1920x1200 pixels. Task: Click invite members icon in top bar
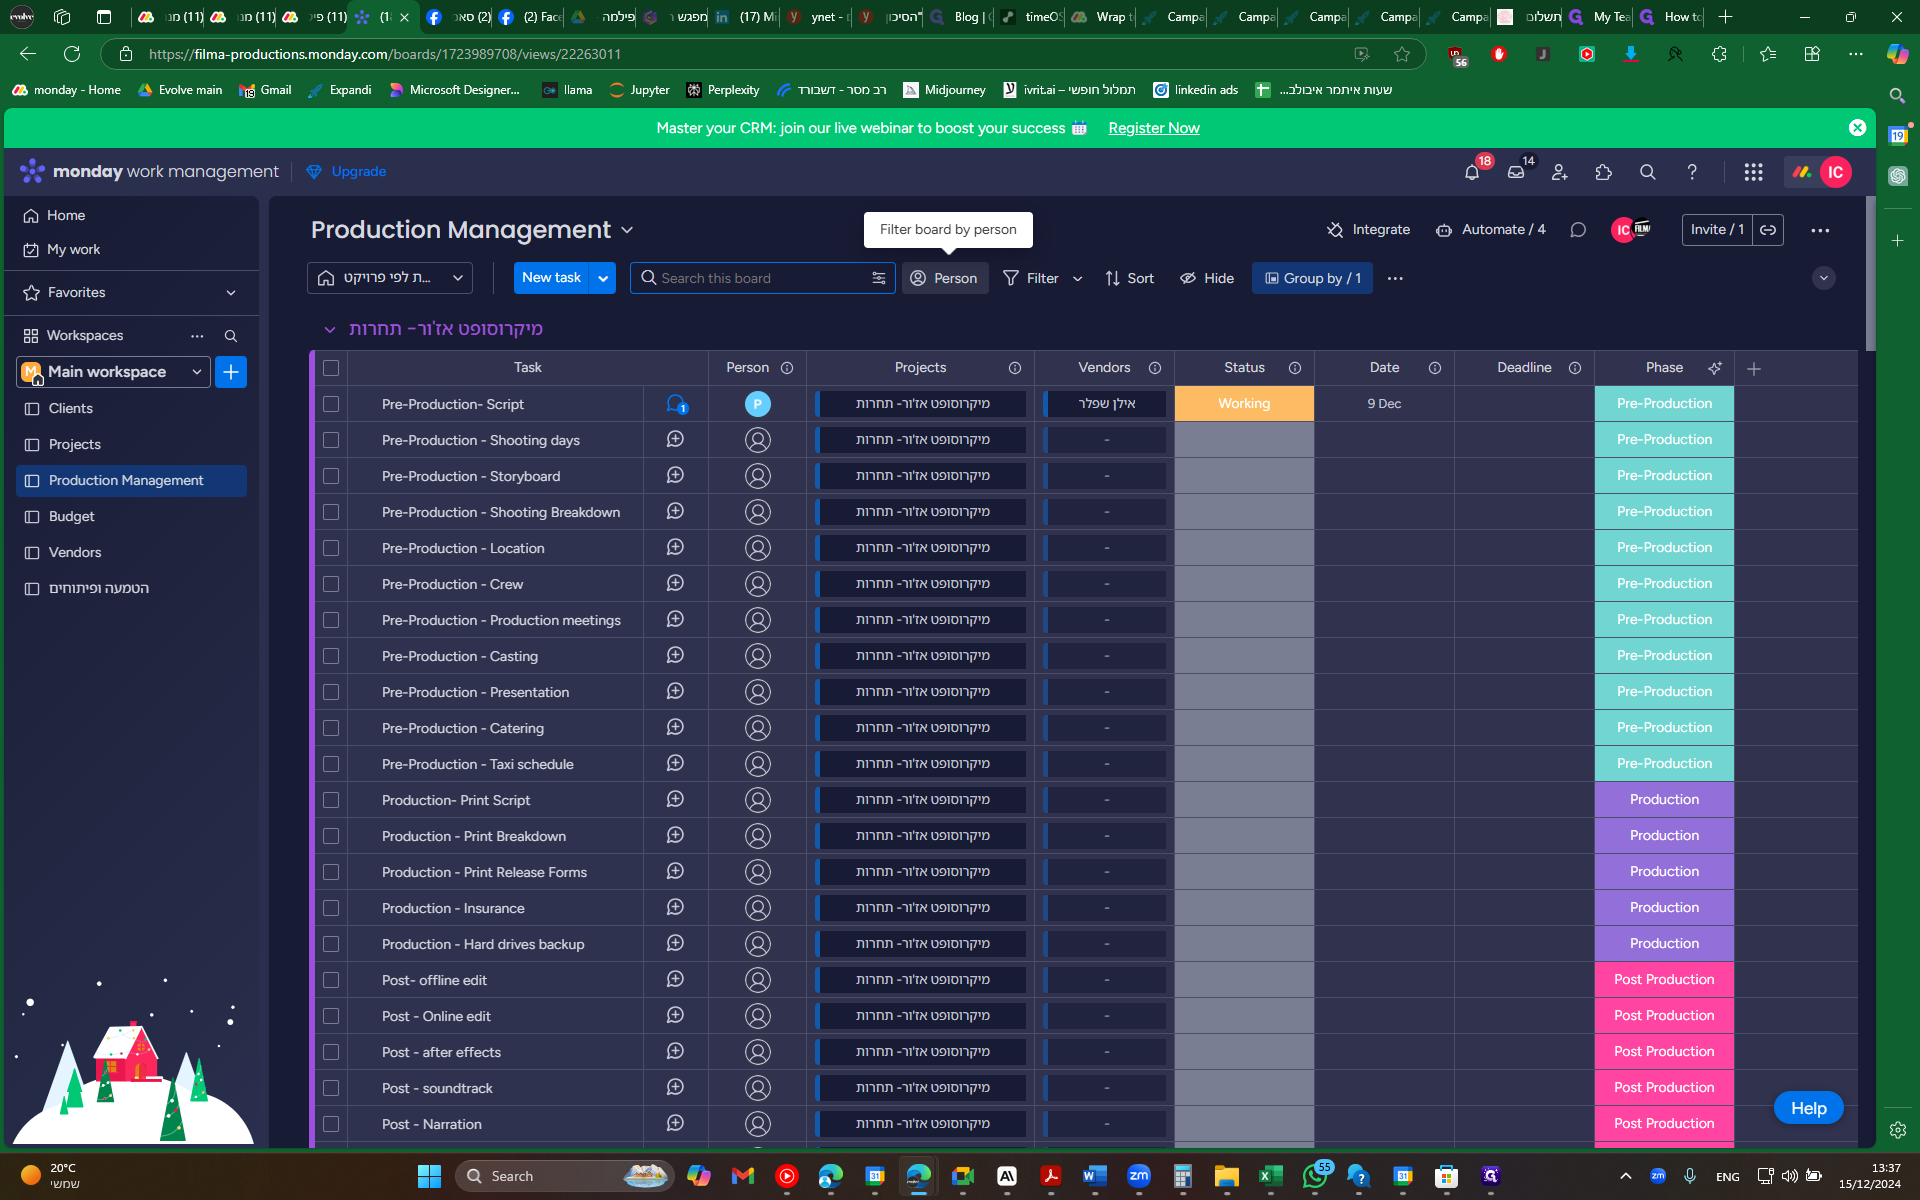pos(1560,172)
